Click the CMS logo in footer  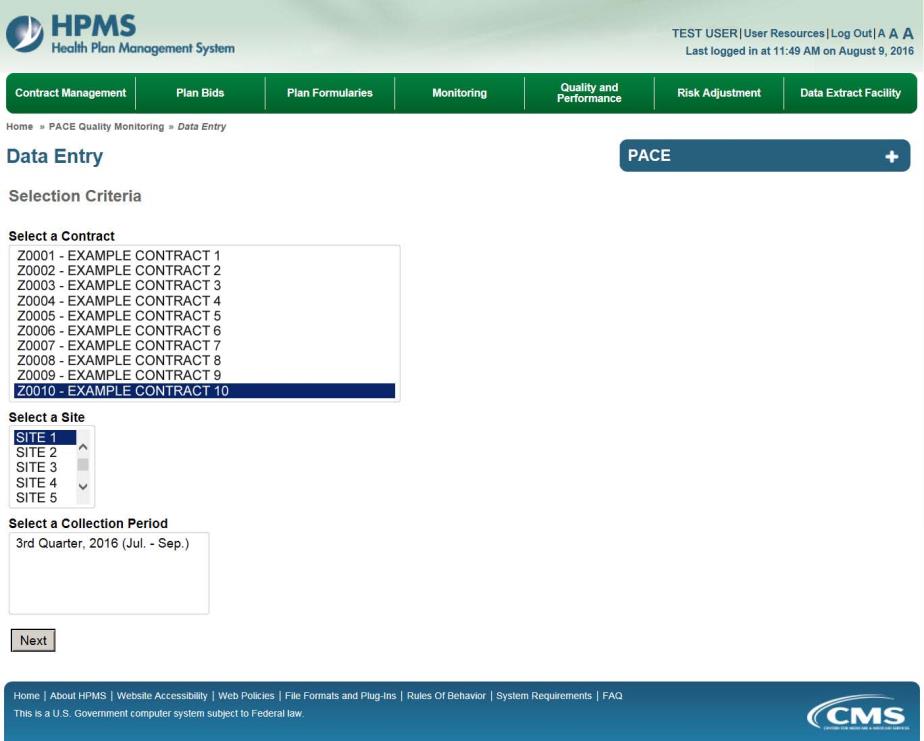857,713
